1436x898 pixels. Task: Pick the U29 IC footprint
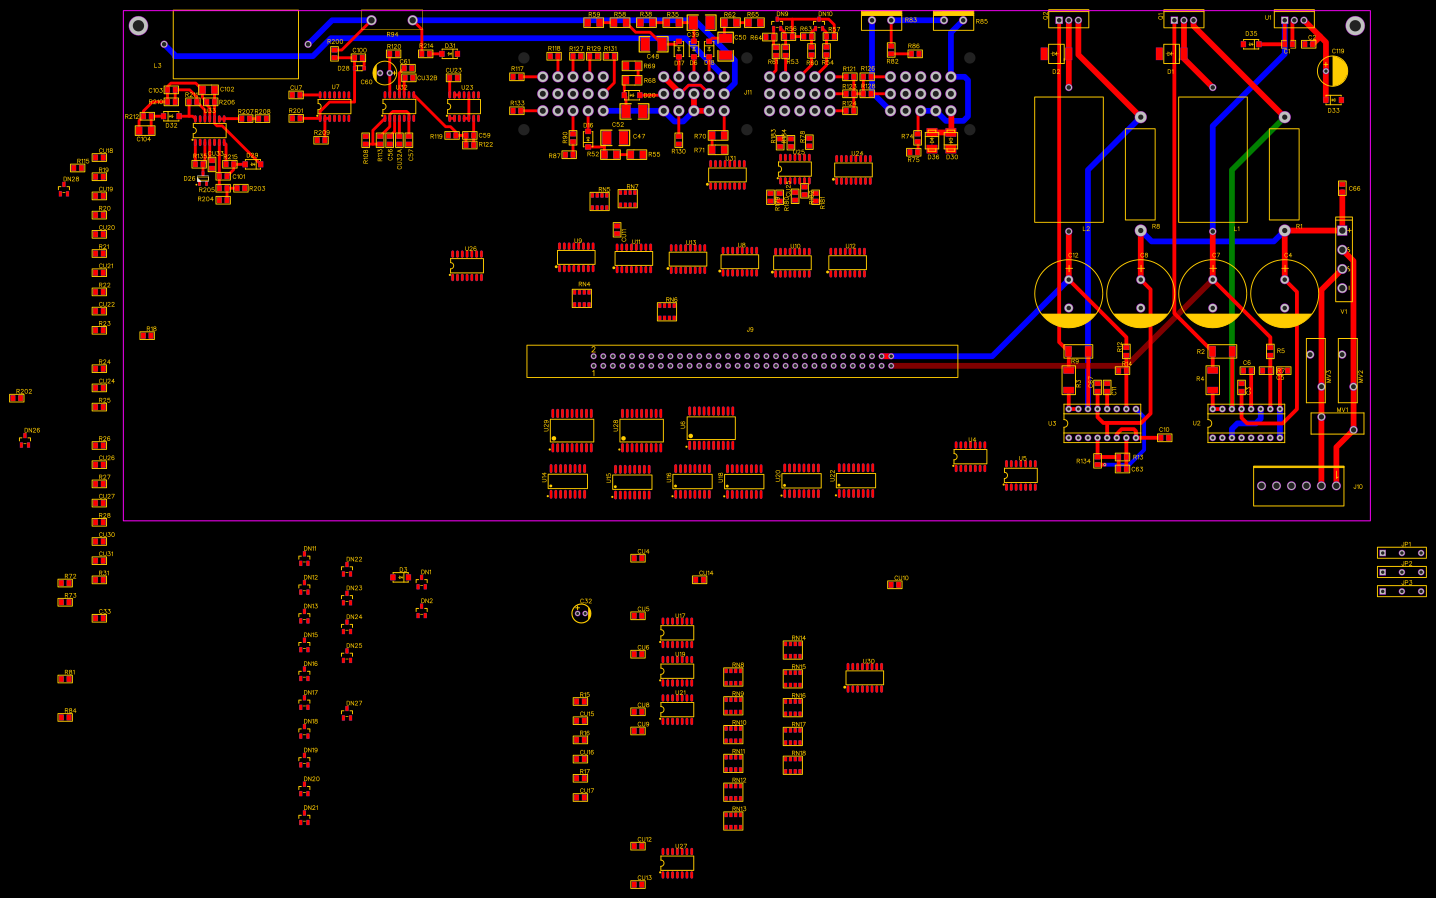pyautogui.click(x=572, y=430)
